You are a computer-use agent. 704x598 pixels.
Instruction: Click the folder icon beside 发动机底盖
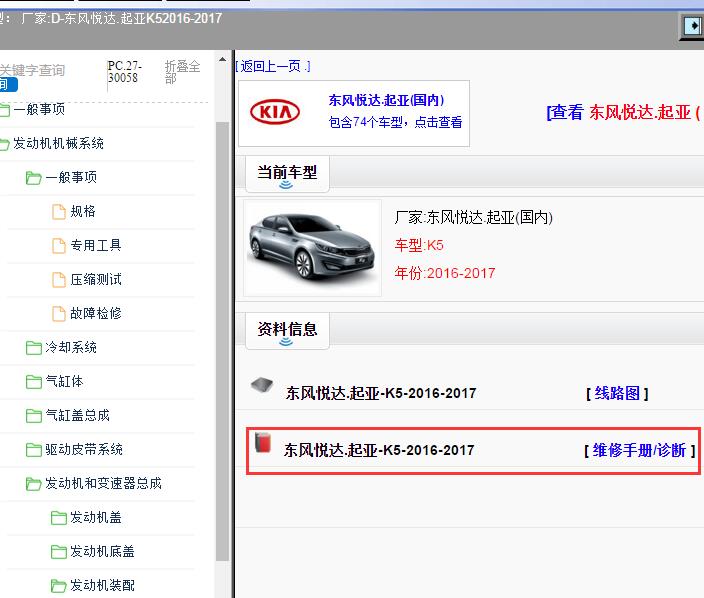(59, 552)
